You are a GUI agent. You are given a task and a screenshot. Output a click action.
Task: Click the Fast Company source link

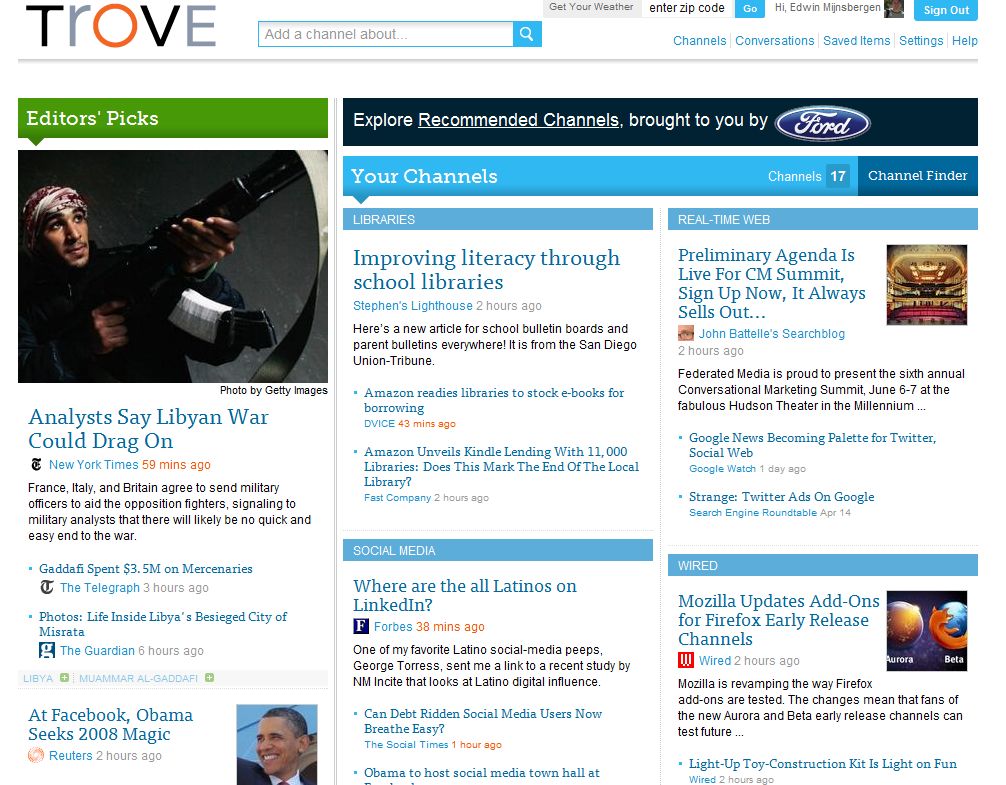[x=397, y=497]
